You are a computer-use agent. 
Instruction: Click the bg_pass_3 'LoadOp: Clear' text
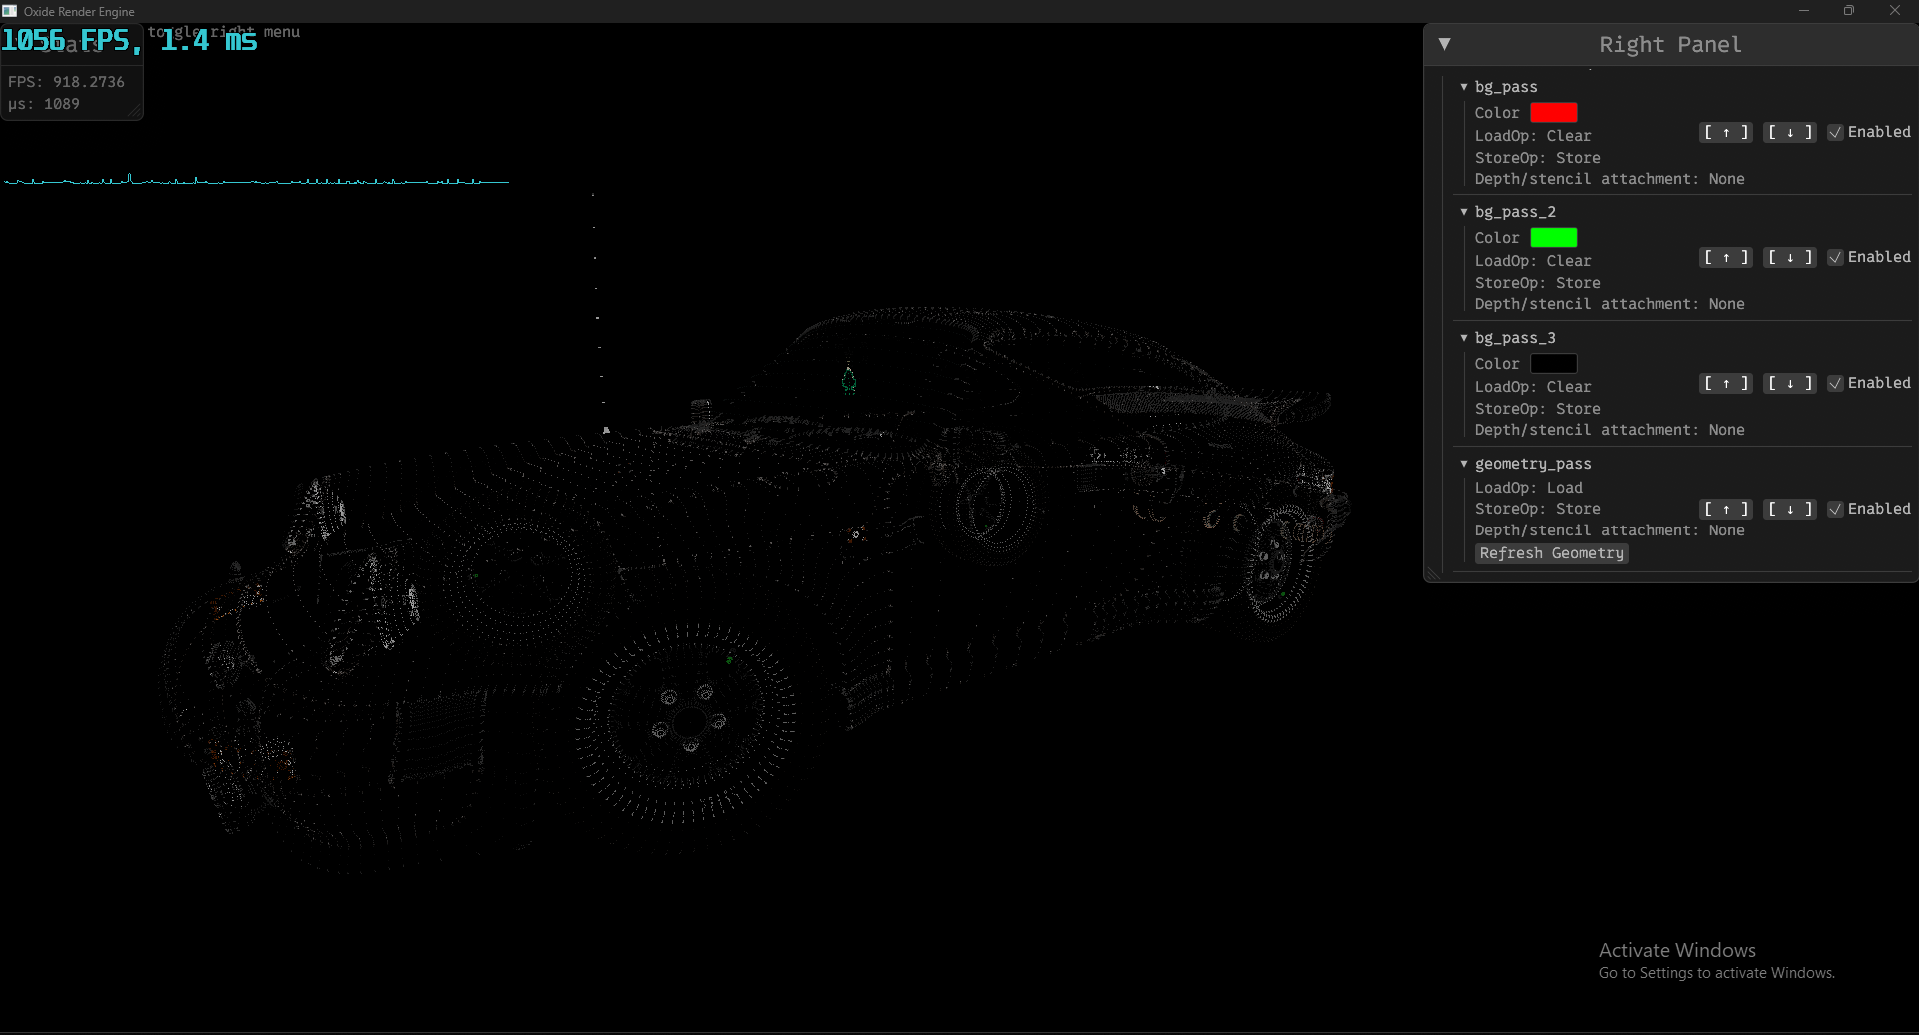pos(1533,387)
